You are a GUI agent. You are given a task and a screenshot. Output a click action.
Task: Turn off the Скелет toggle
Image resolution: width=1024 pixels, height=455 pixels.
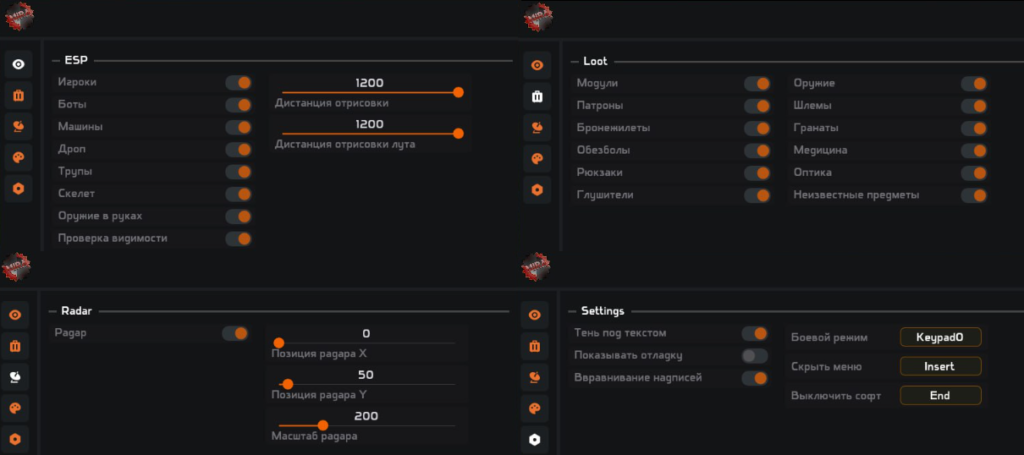tap(238, 194)
